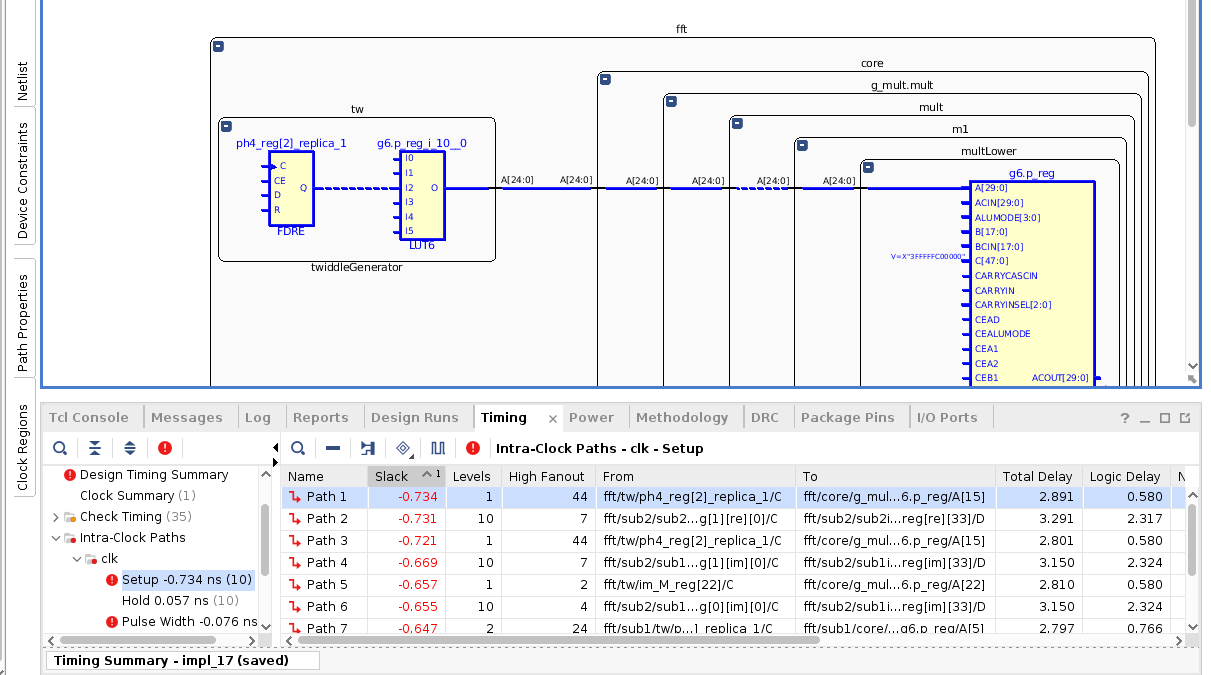The image size is (1211, 675).
Task: Click the waveform icon in paths toolbar
Action: click(x=438, y=448)
